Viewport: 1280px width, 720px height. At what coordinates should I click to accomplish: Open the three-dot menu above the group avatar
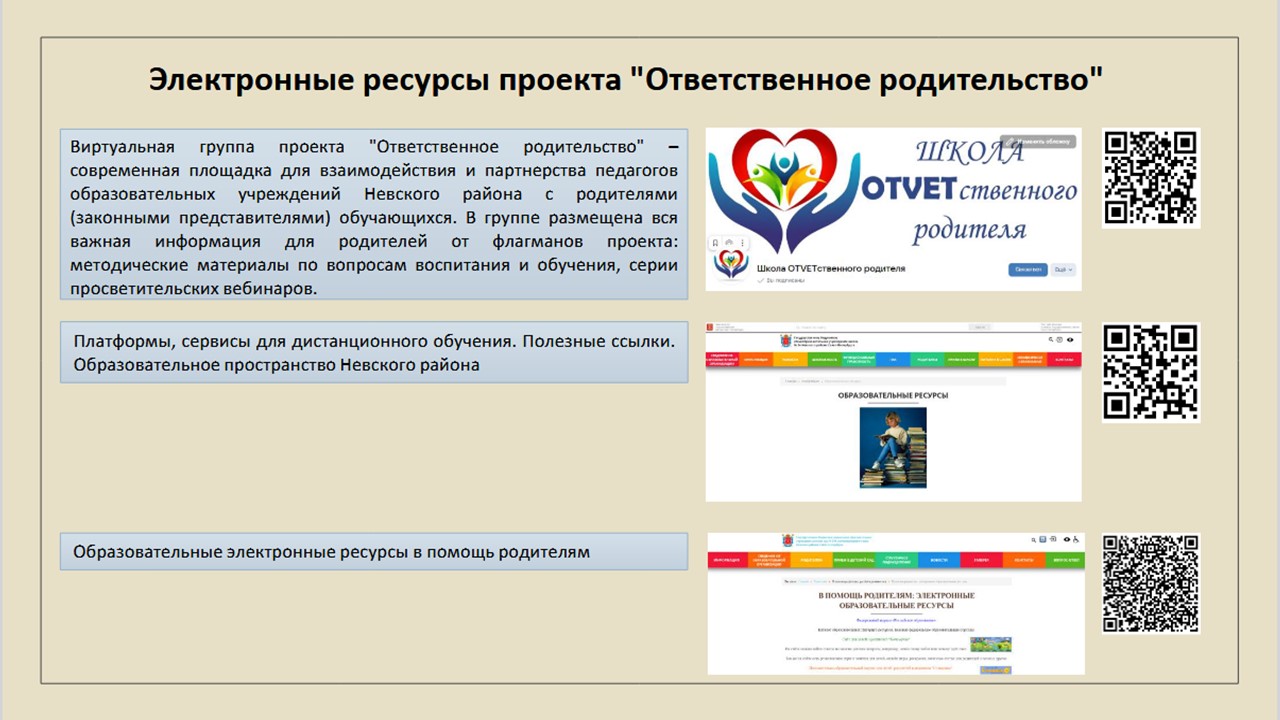click(x=743, y=243)
